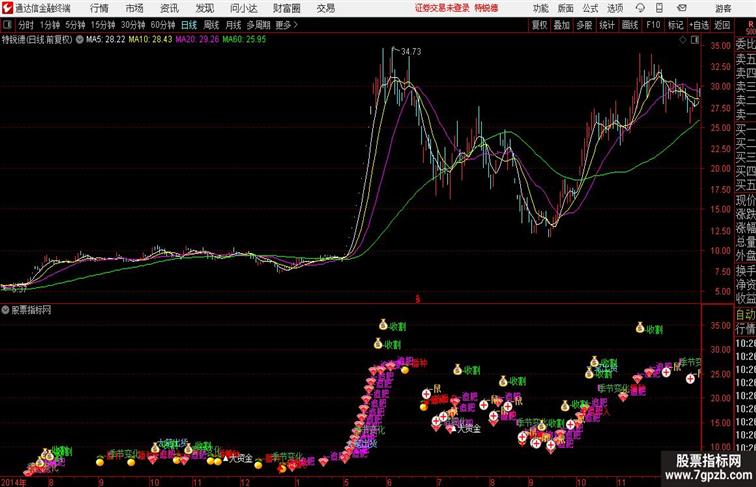Click the 大资金 marker near month 12
Screen dimensions: 756x487
click(238, 458)
